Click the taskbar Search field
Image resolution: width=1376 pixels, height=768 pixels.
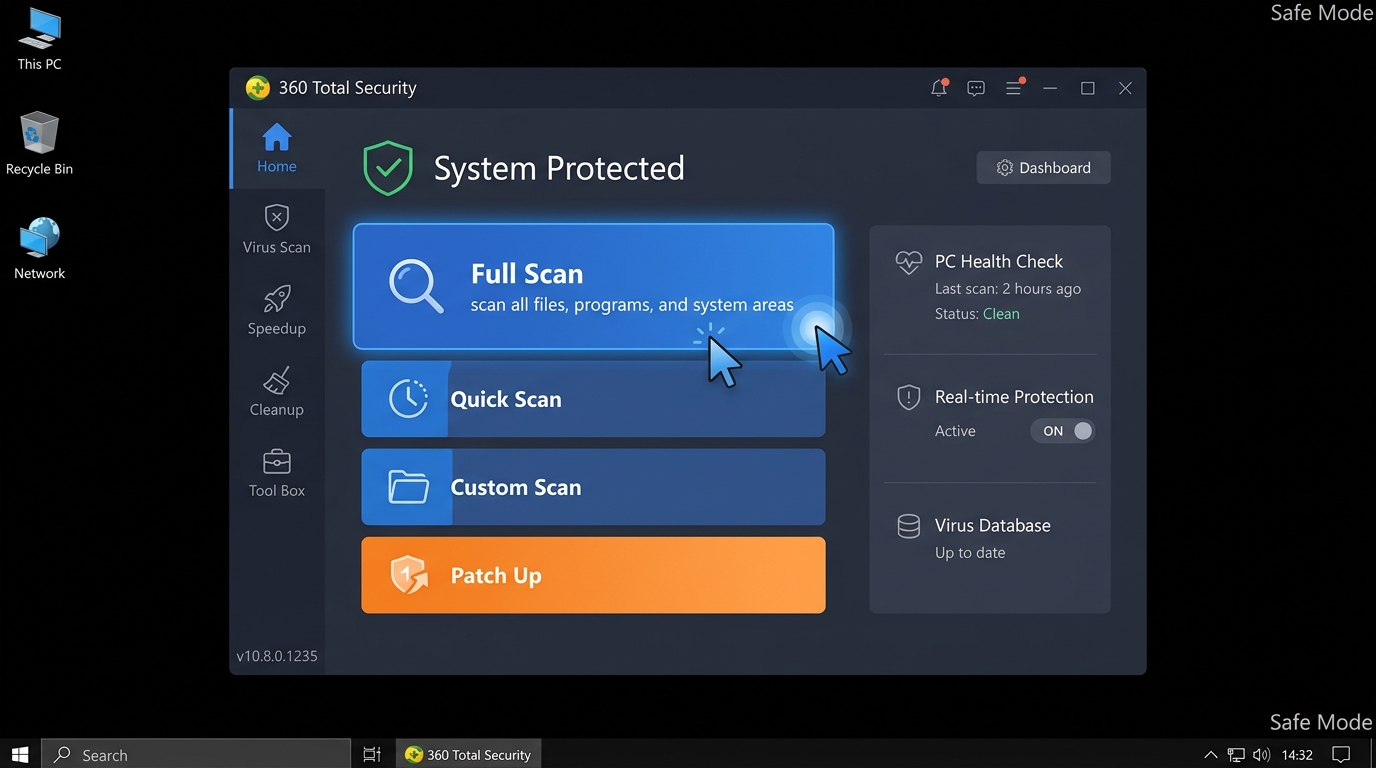click(195, 754)
